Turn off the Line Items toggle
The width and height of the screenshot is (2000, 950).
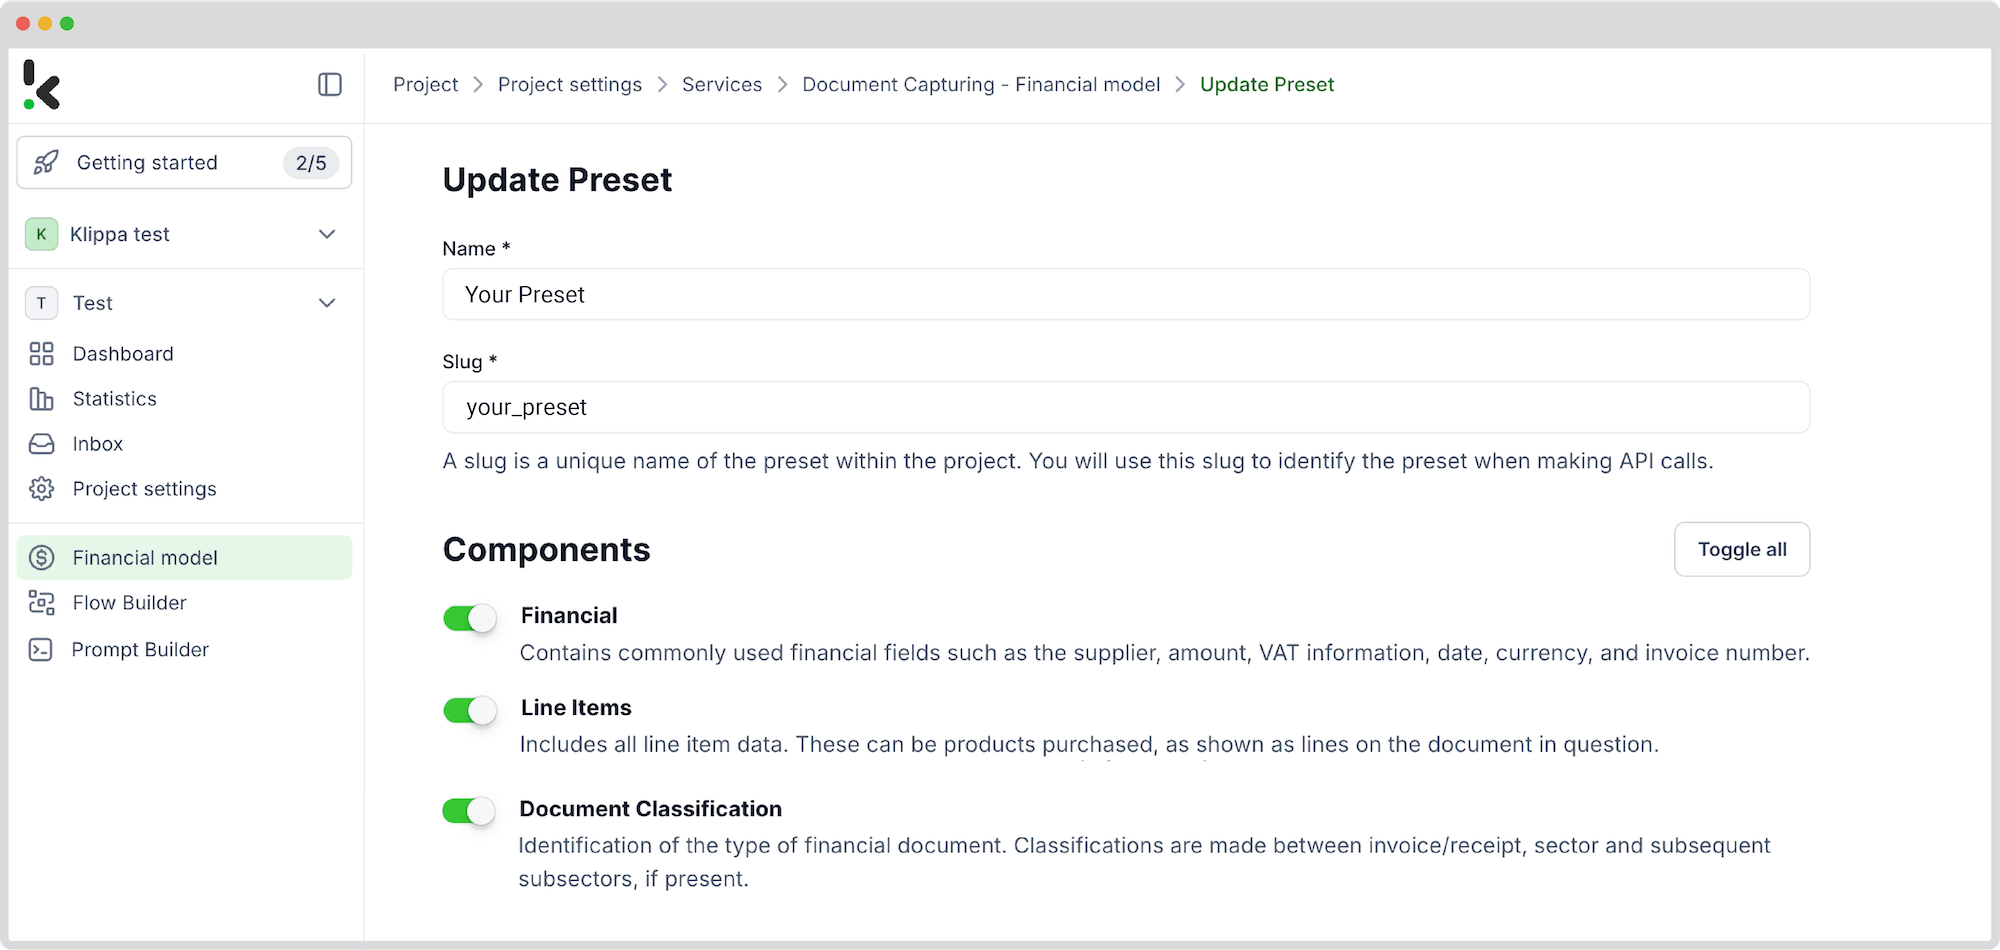[470, 711]
